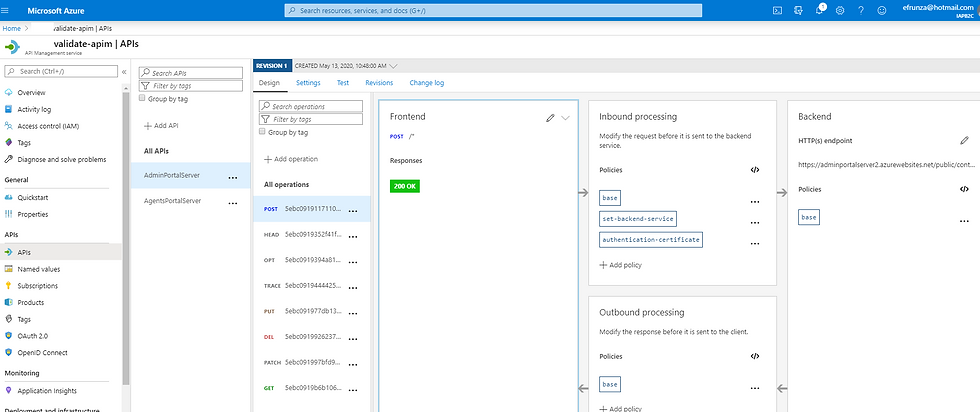Expand the Frontend chevron dropdown
The image size is (980, 412).
[x=566, y=118]
